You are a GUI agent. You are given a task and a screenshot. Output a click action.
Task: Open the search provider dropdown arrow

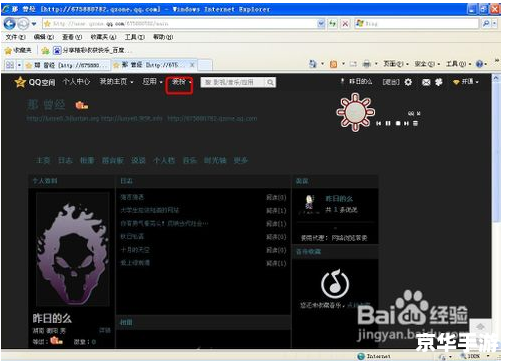click(495, 23)
